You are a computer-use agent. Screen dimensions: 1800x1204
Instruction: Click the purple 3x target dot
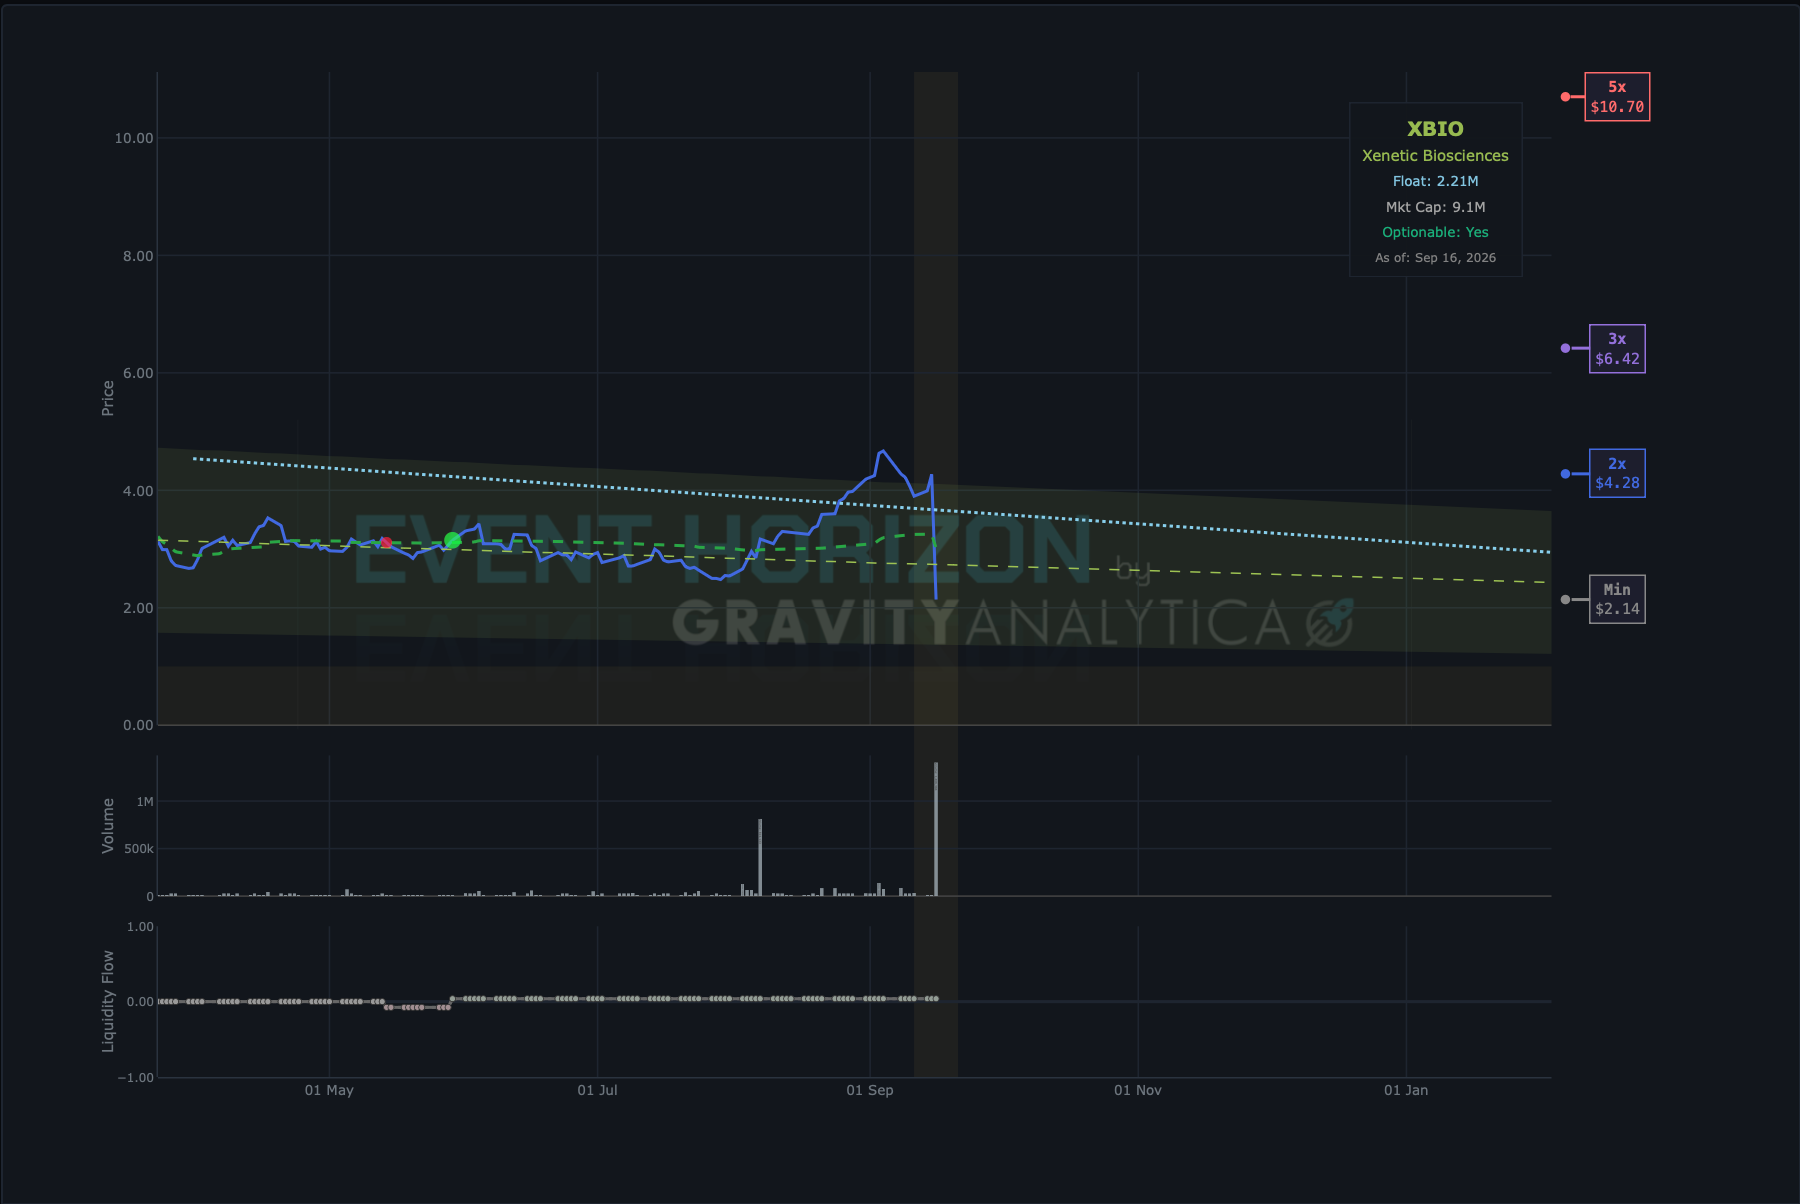[x=1565, y=348]
